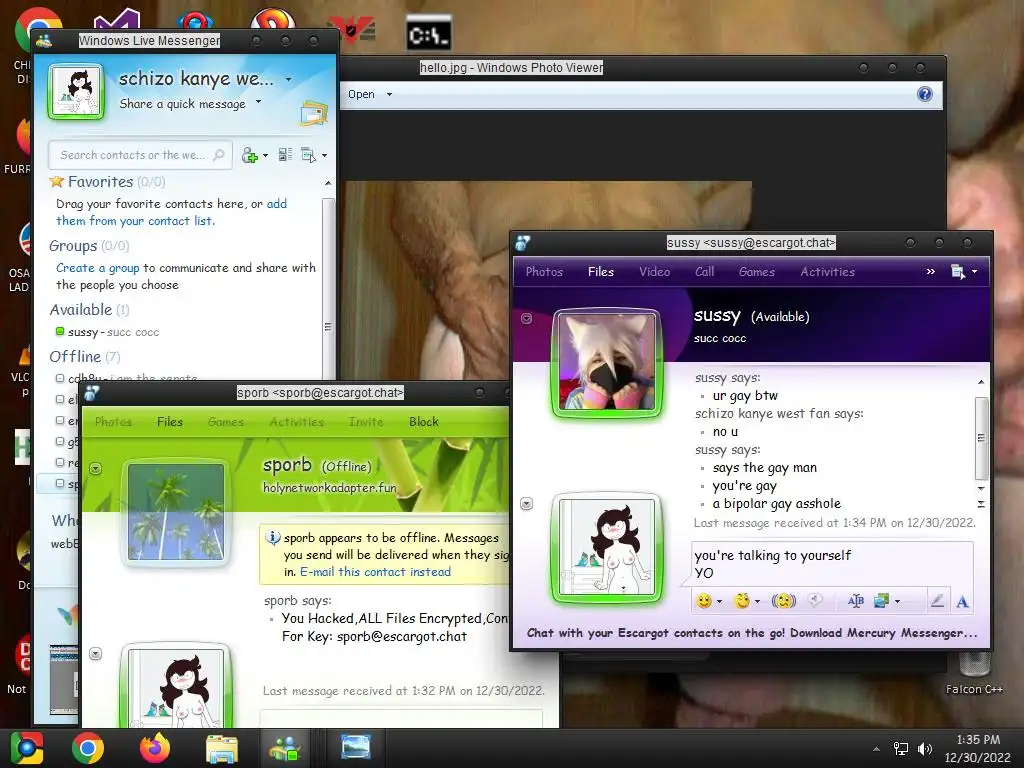Click the E-mail this contact instead link
Viewport: 1024px width, 768px height.
click(376, 571)
